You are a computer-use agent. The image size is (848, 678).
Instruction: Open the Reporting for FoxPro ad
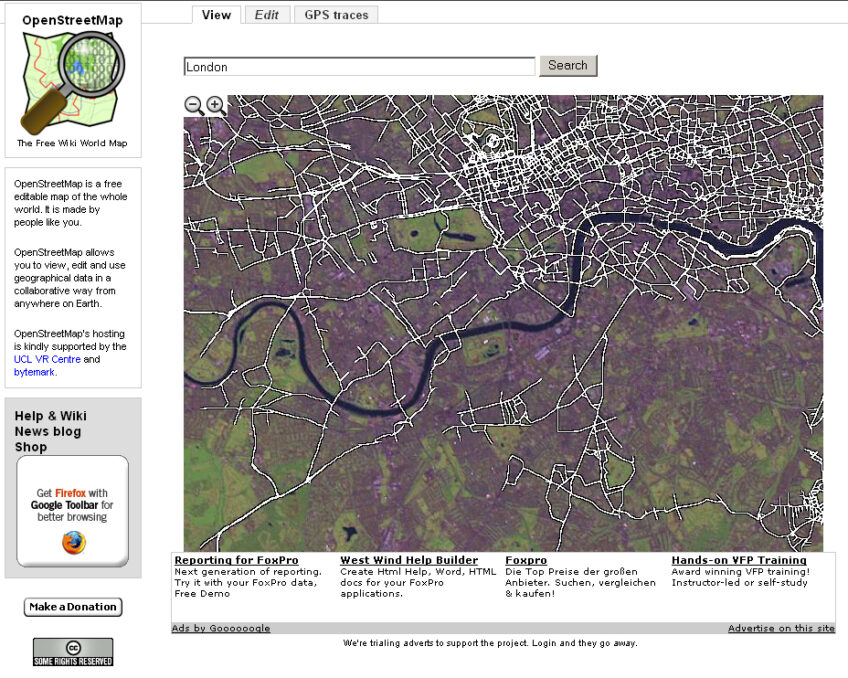point(240,560)
